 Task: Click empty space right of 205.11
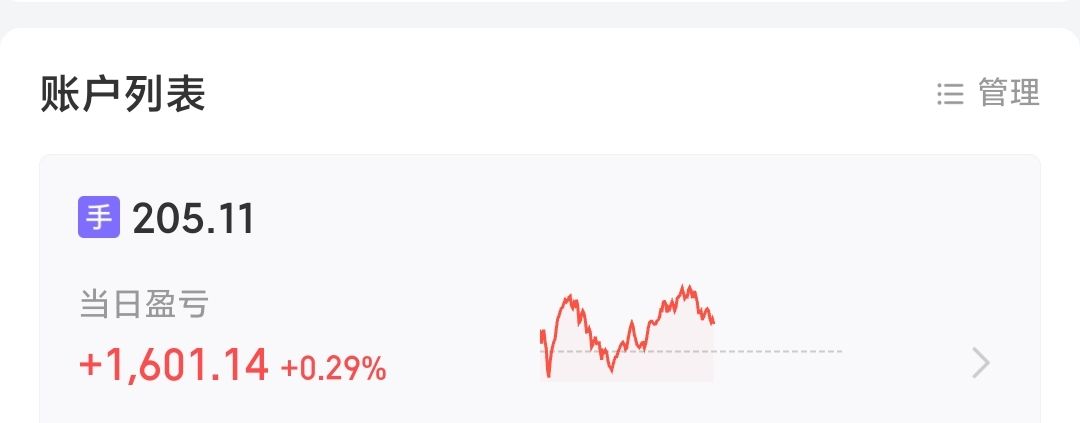point(600,218)
